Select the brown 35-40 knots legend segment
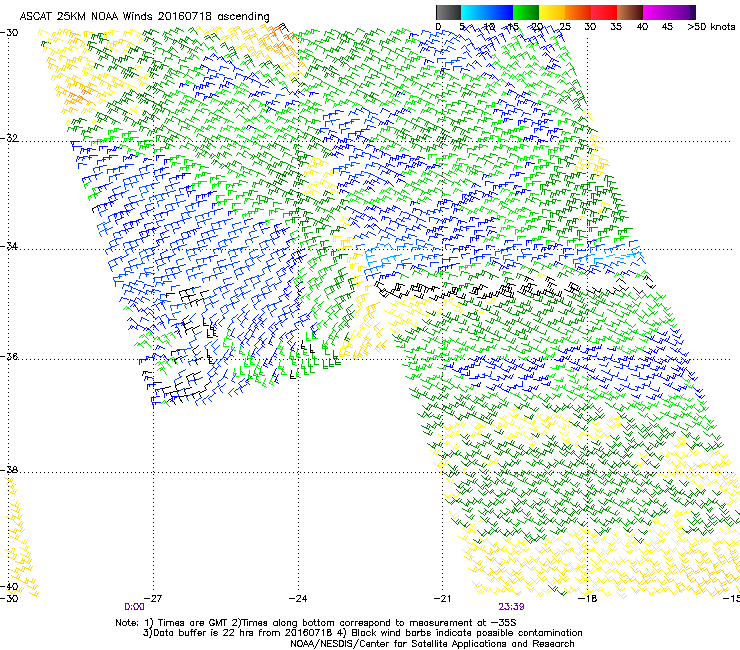Image resolution: width=740 pixels, height=650 pixels. point(630,12)
